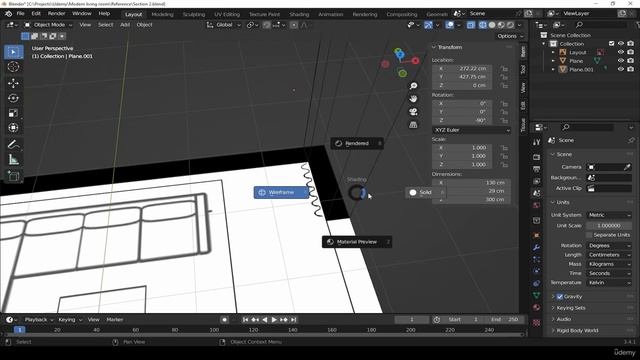Choose the Scale tool
Image resolution: width=640 pixels, height=360 pixels.
click(x=13, y=113)
